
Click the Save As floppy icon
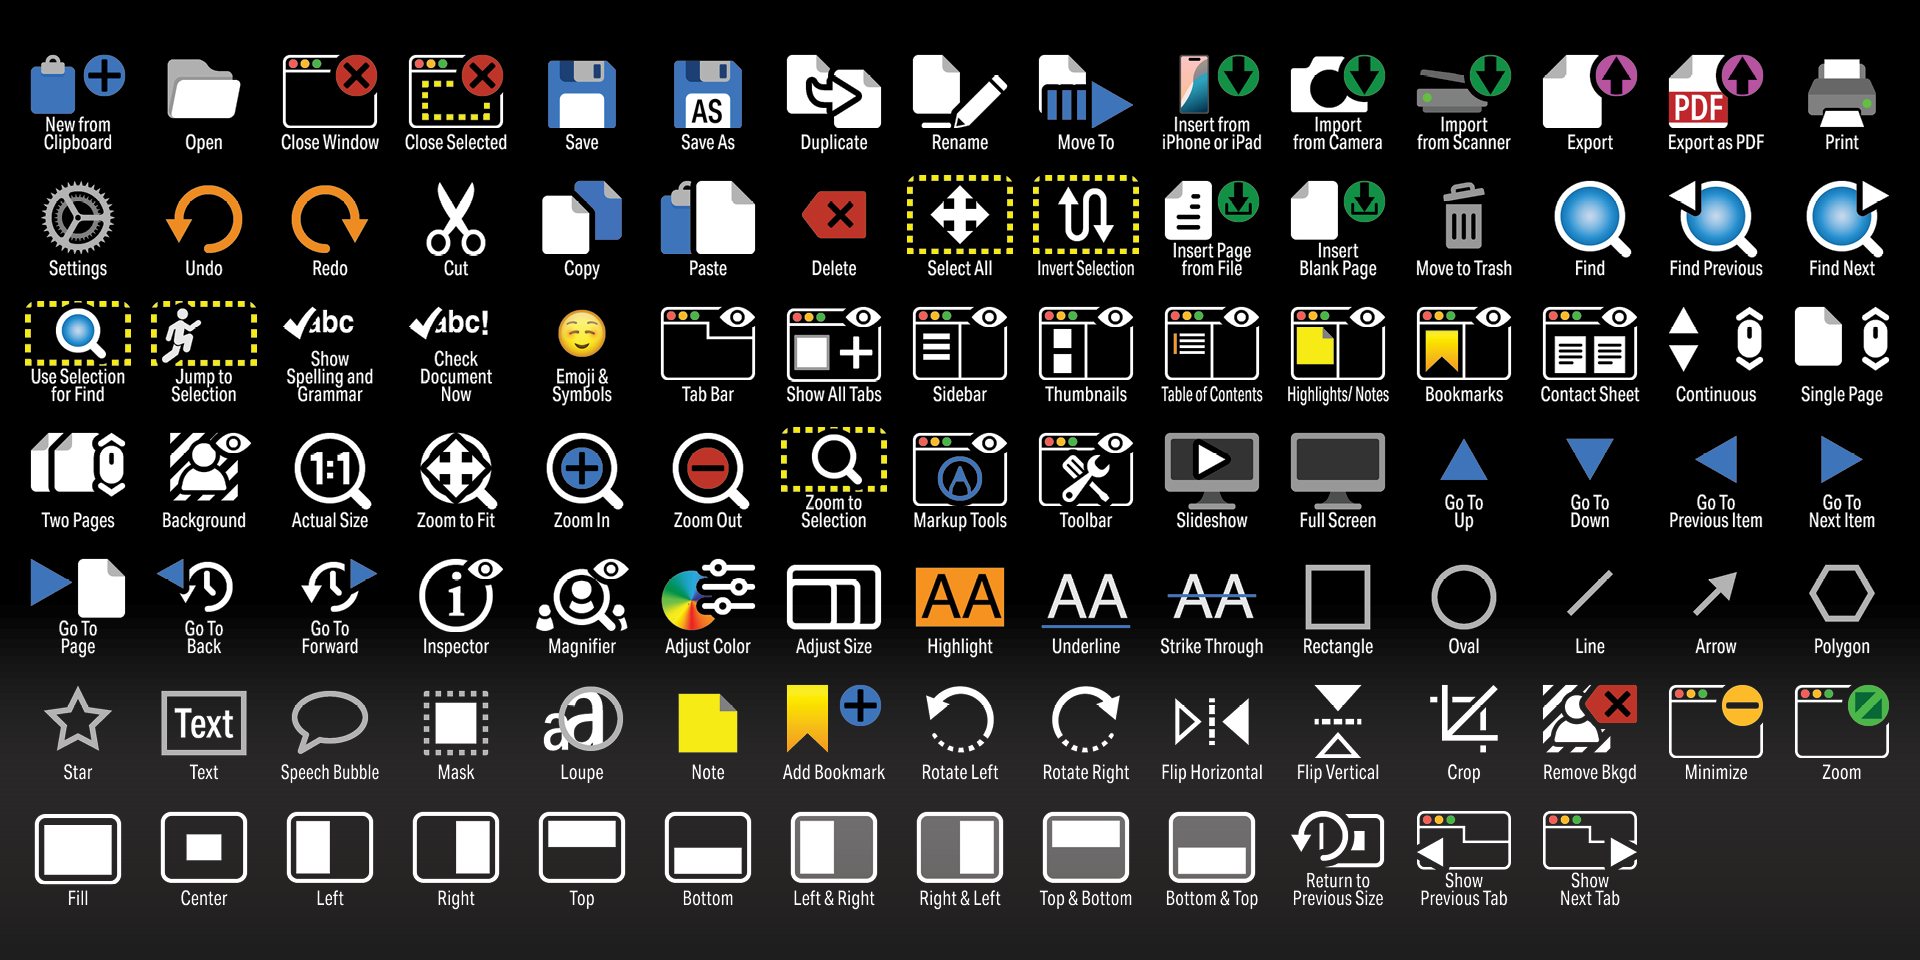[x=708, y=94]
